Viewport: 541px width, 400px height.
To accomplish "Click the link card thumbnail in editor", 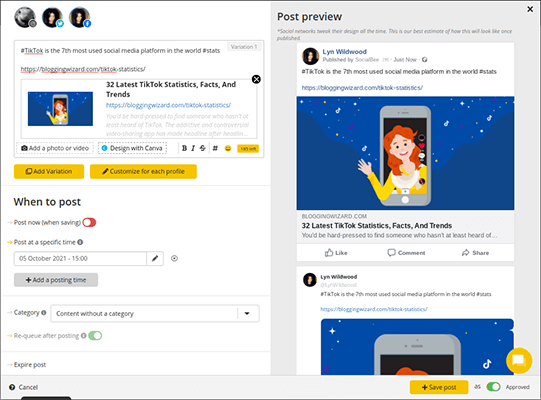I will point(60,109).
